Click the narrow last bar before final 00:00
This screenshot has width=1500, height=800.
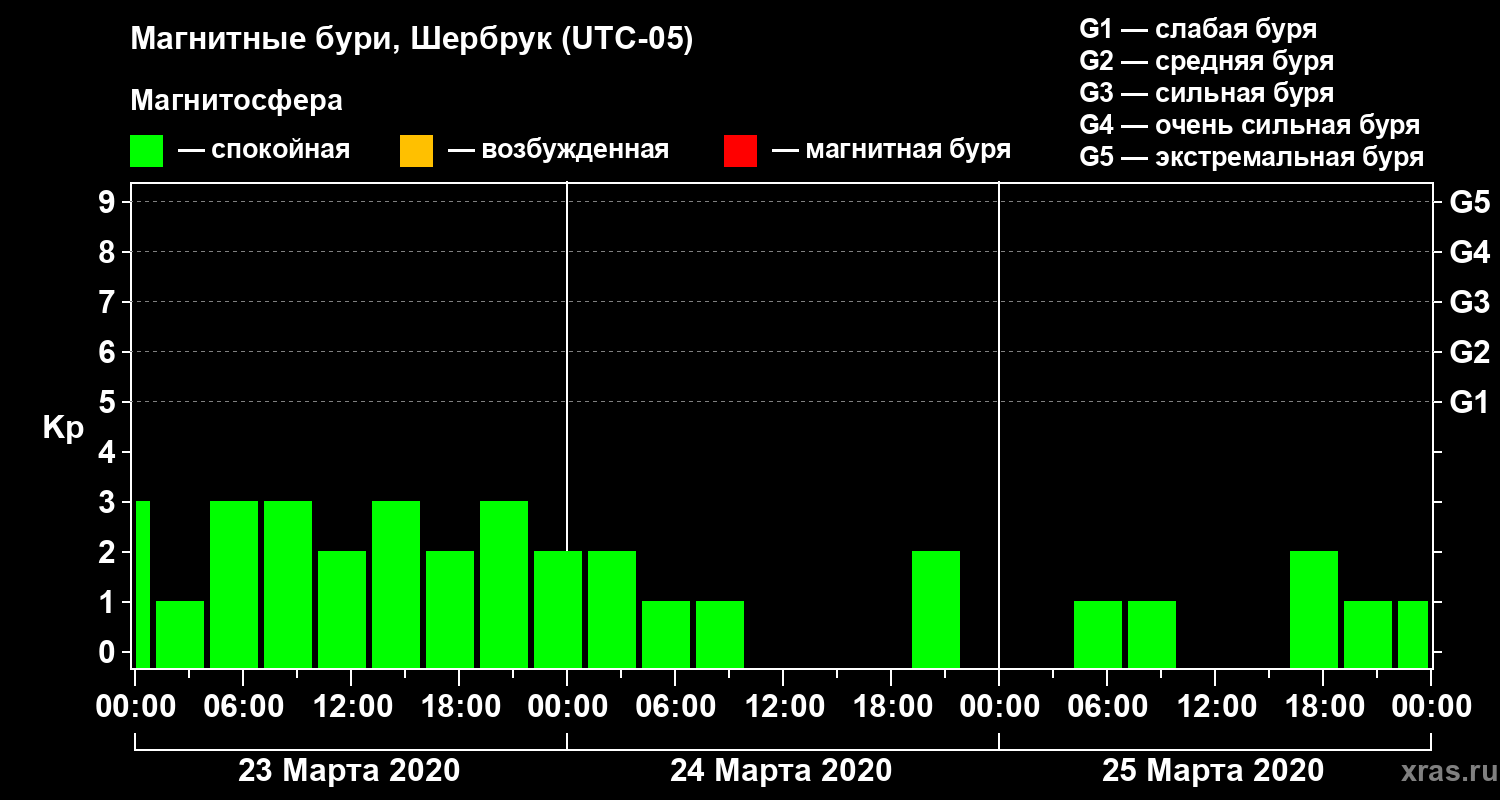tap(1413, 634)
